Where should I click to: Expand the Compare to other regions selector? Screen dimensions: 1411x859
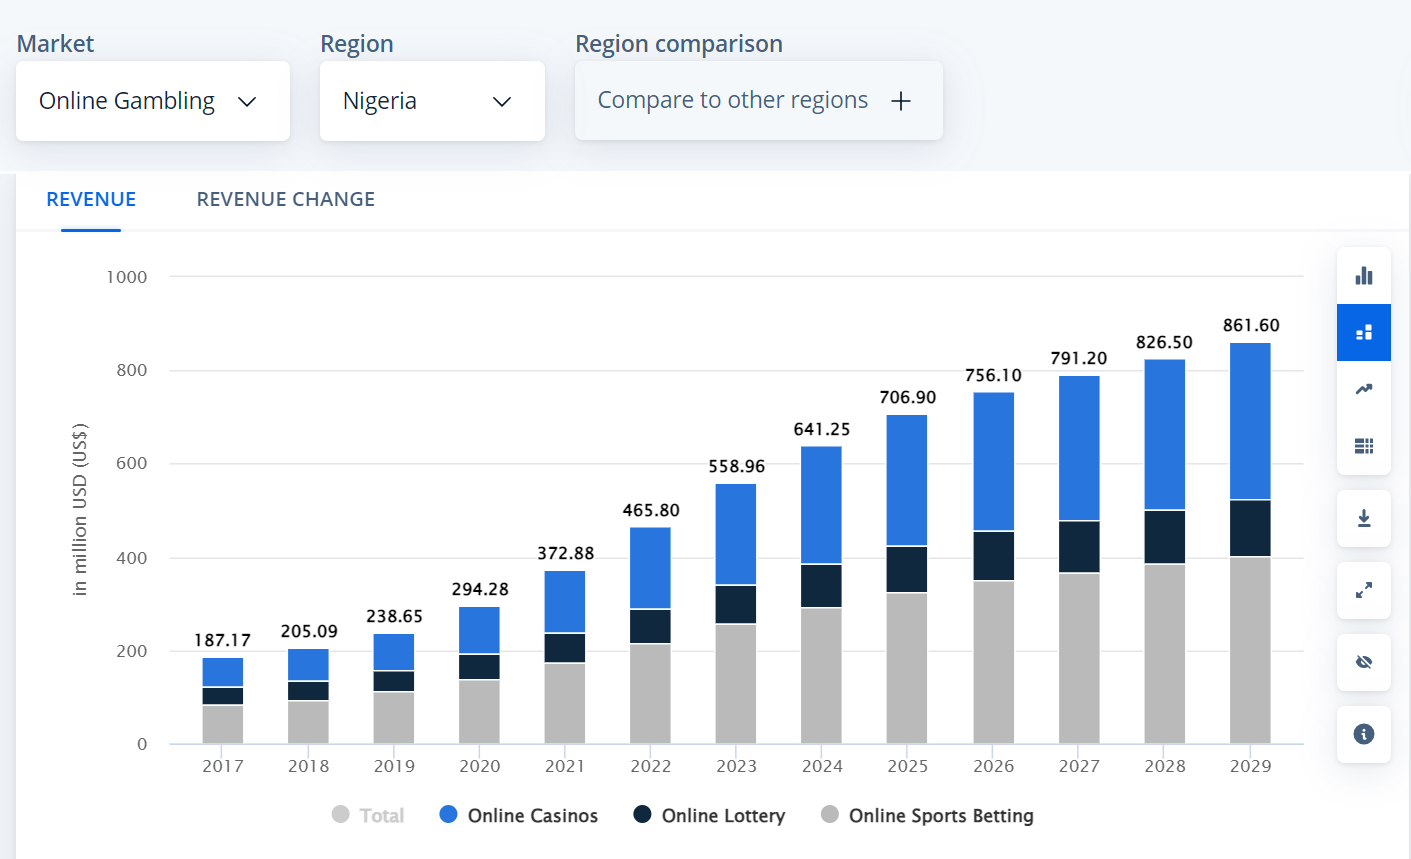(x=757, y=100)
